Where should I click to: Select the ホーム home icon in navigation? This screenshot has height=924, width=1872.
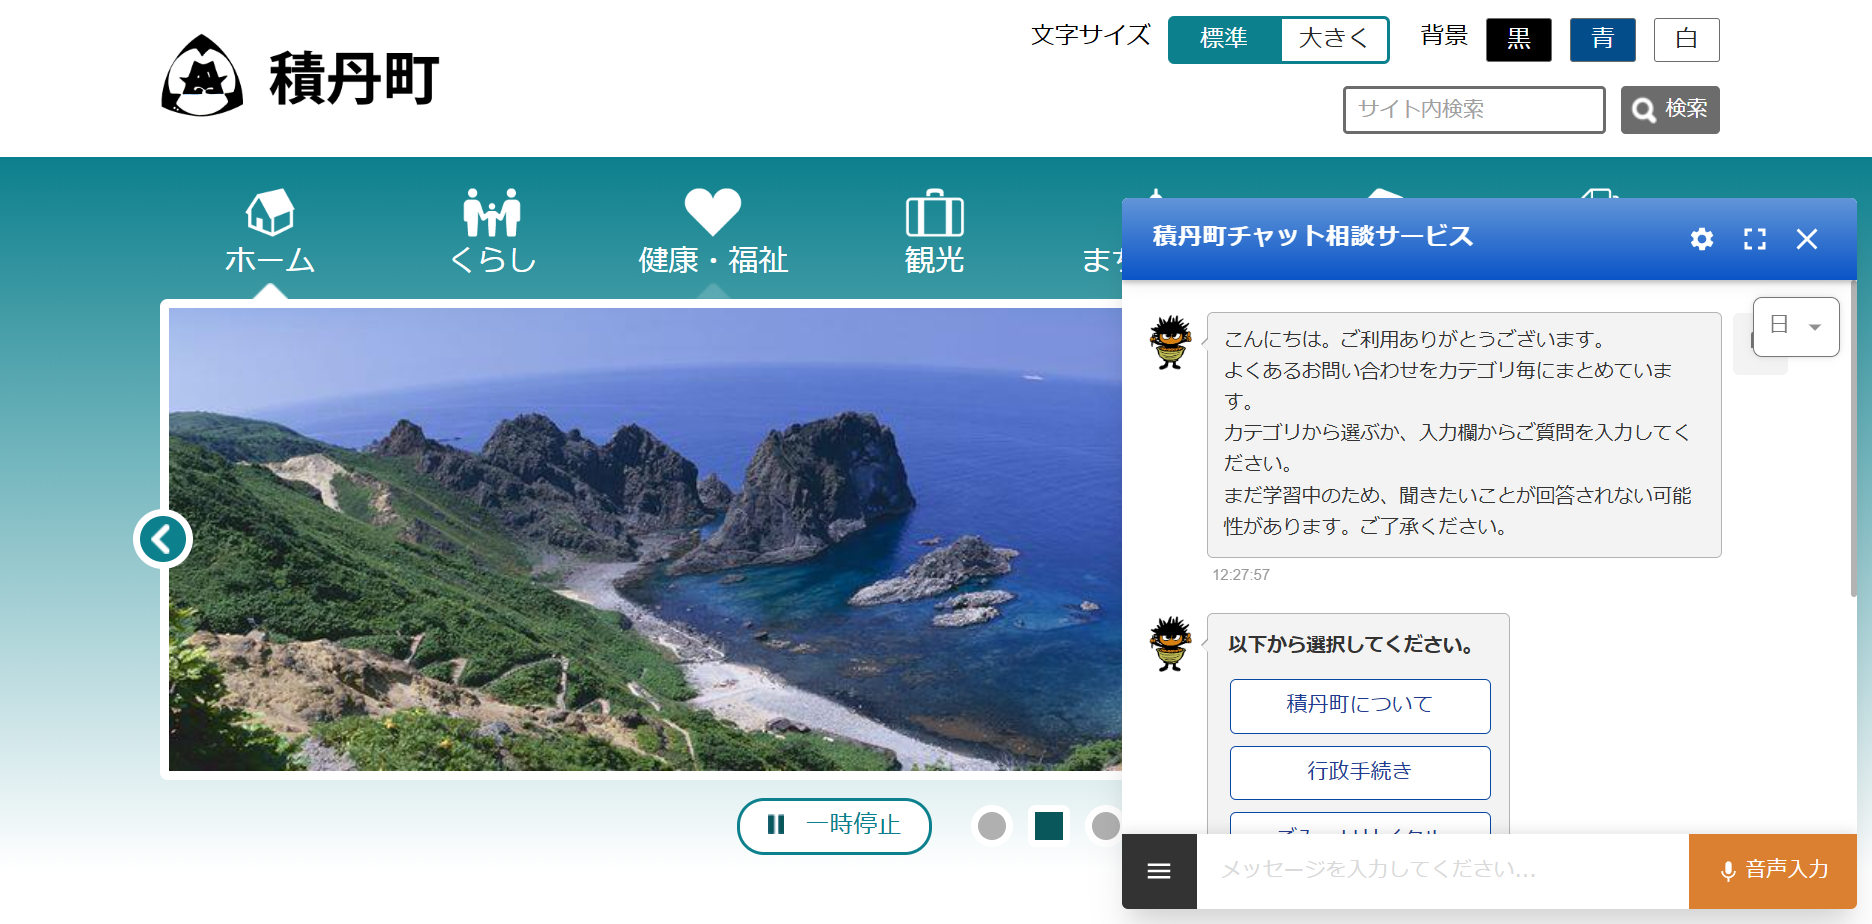270,213
